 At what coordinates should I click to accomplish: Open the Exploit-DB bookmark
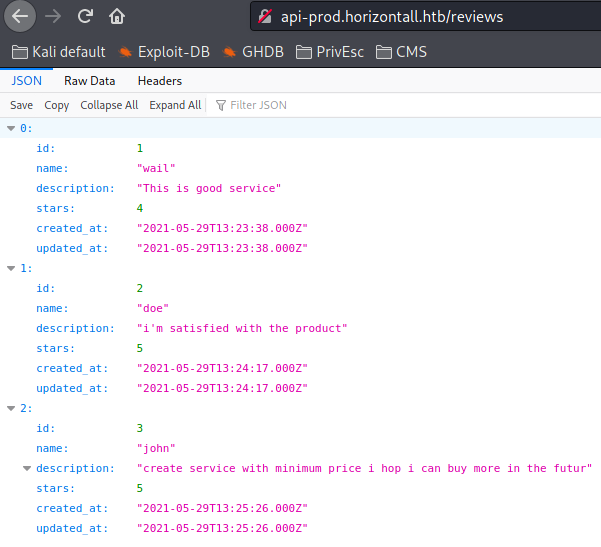(x=164, y=52)
